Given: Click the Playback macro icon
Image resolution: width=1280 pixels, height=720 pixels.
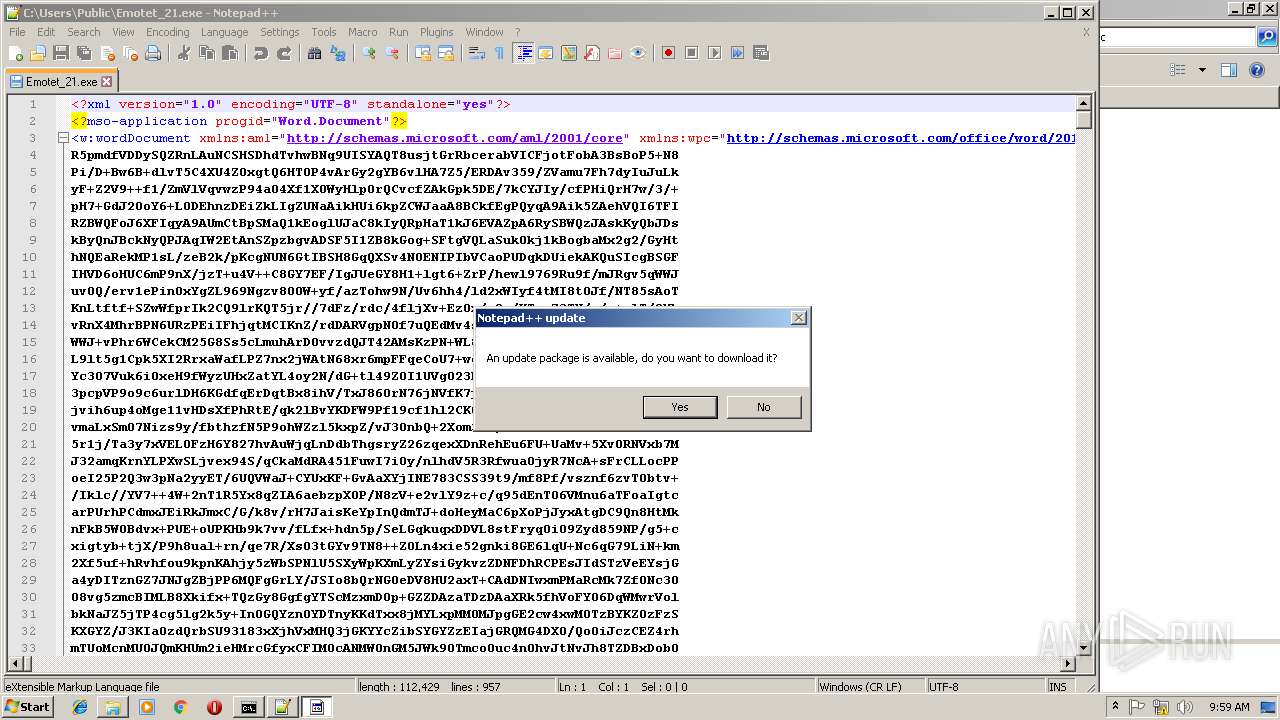Looking at the screenshot, I should tap(714, 53).
